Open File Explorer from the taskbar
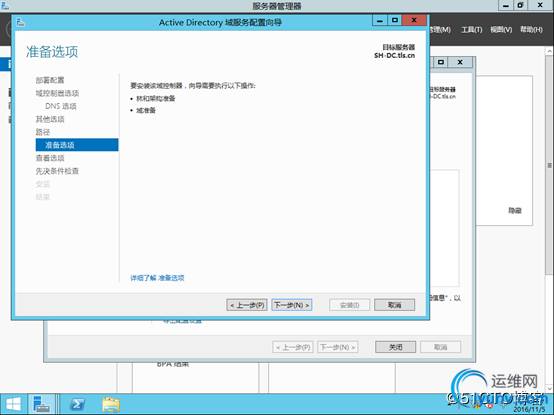The height and width of the screenshot is (415, 554). 111,404
